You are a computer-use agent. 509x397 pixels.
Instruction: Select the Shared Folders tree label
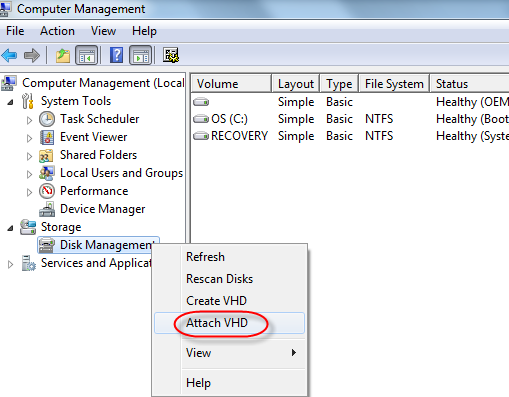pyautogui.click(x=98, y=155)
